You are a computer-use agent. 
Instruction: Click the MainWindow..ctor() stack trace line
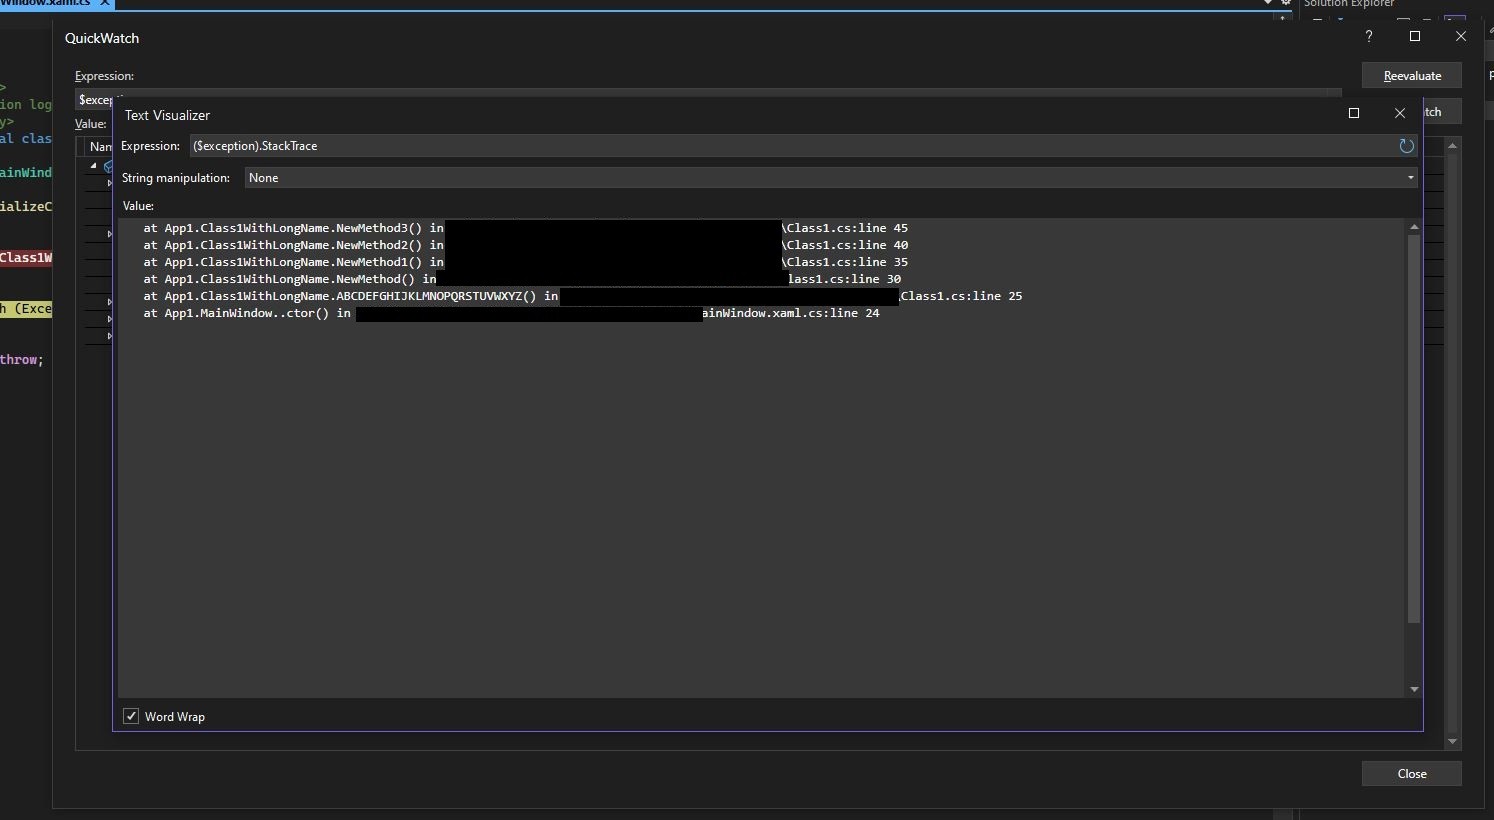[x=511, y=313]
